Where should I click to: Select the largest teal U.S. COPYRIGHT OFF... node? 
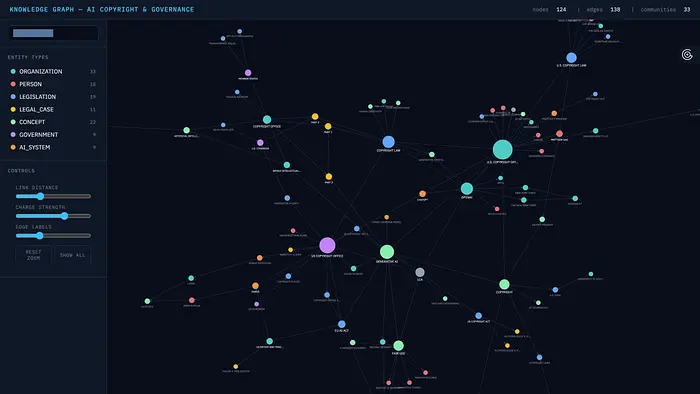(x=502, y=149)
